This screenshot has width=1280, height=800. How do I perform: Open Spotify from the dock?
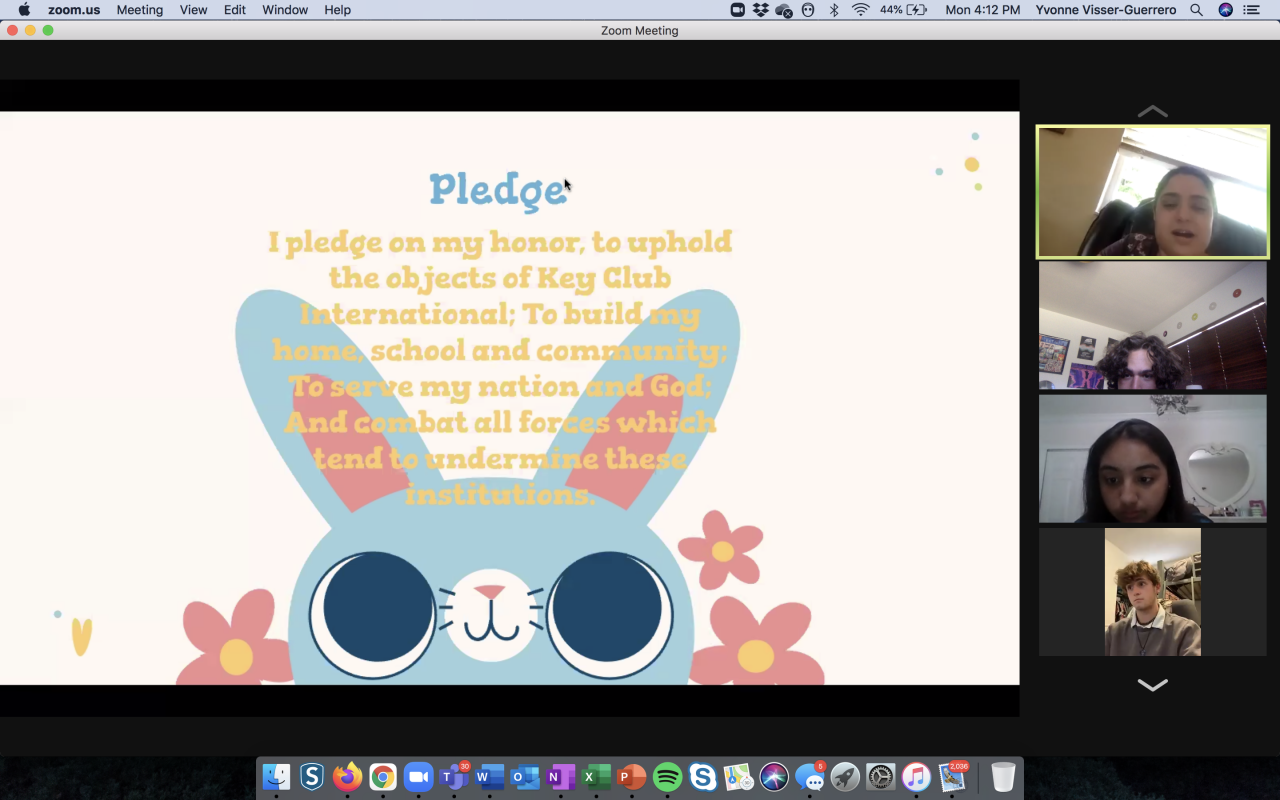point(667,777)
